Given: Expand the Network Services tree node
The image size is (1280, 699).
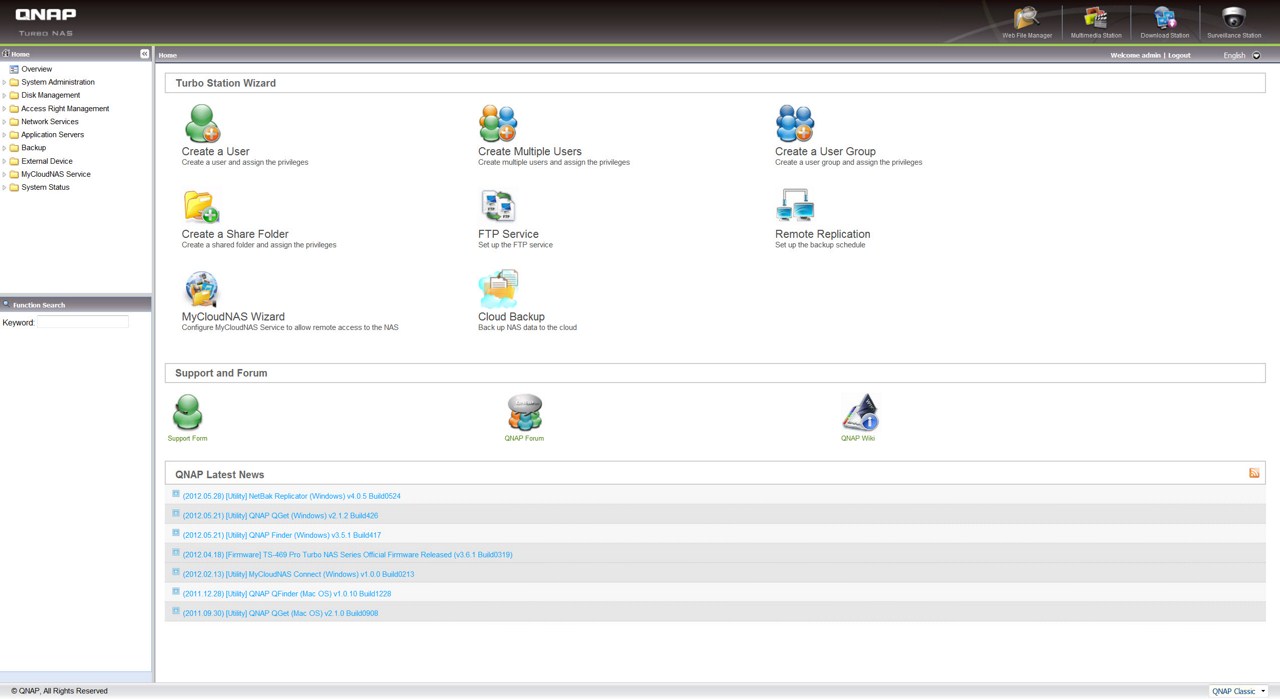Looking at the screenshot, I should pos(4,121).
